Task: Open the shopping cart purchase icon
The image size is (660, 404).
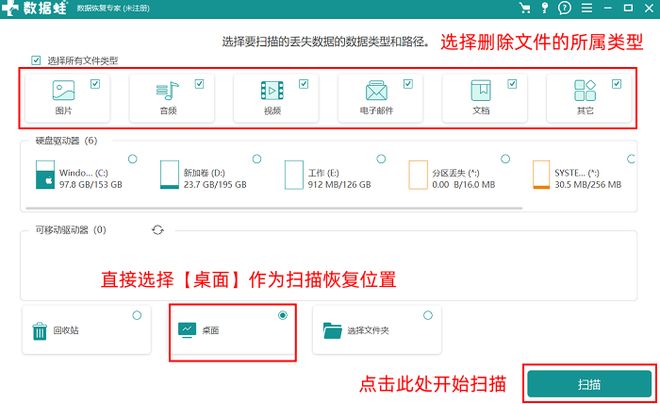Action: 525,8
